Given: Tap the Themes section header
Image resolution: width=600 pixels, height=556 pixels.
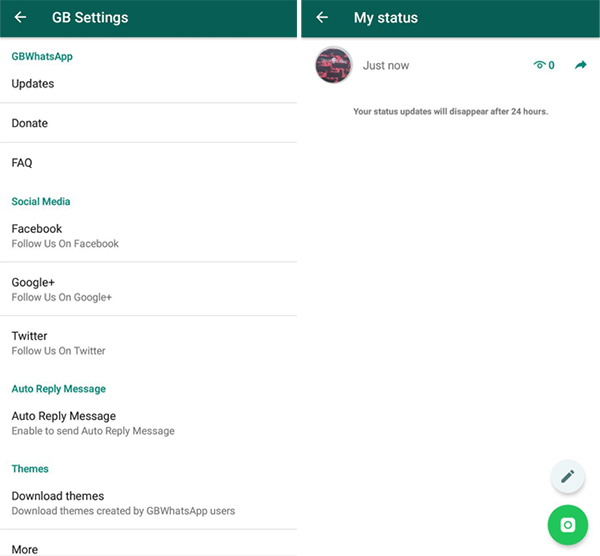Looking at the screenshot, I should (x=30, y=469).
